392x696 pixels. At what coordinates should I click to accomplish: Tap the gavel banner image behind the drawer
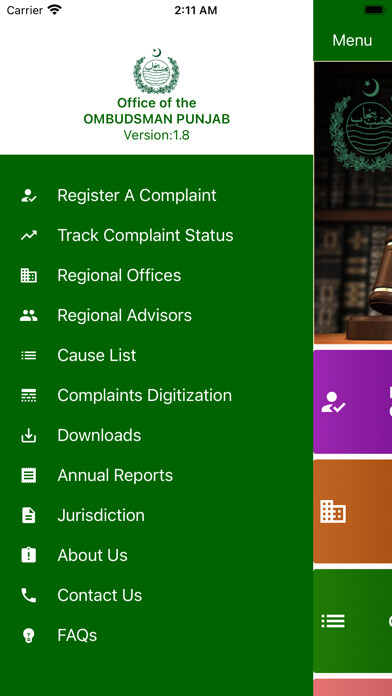[353, 203]
